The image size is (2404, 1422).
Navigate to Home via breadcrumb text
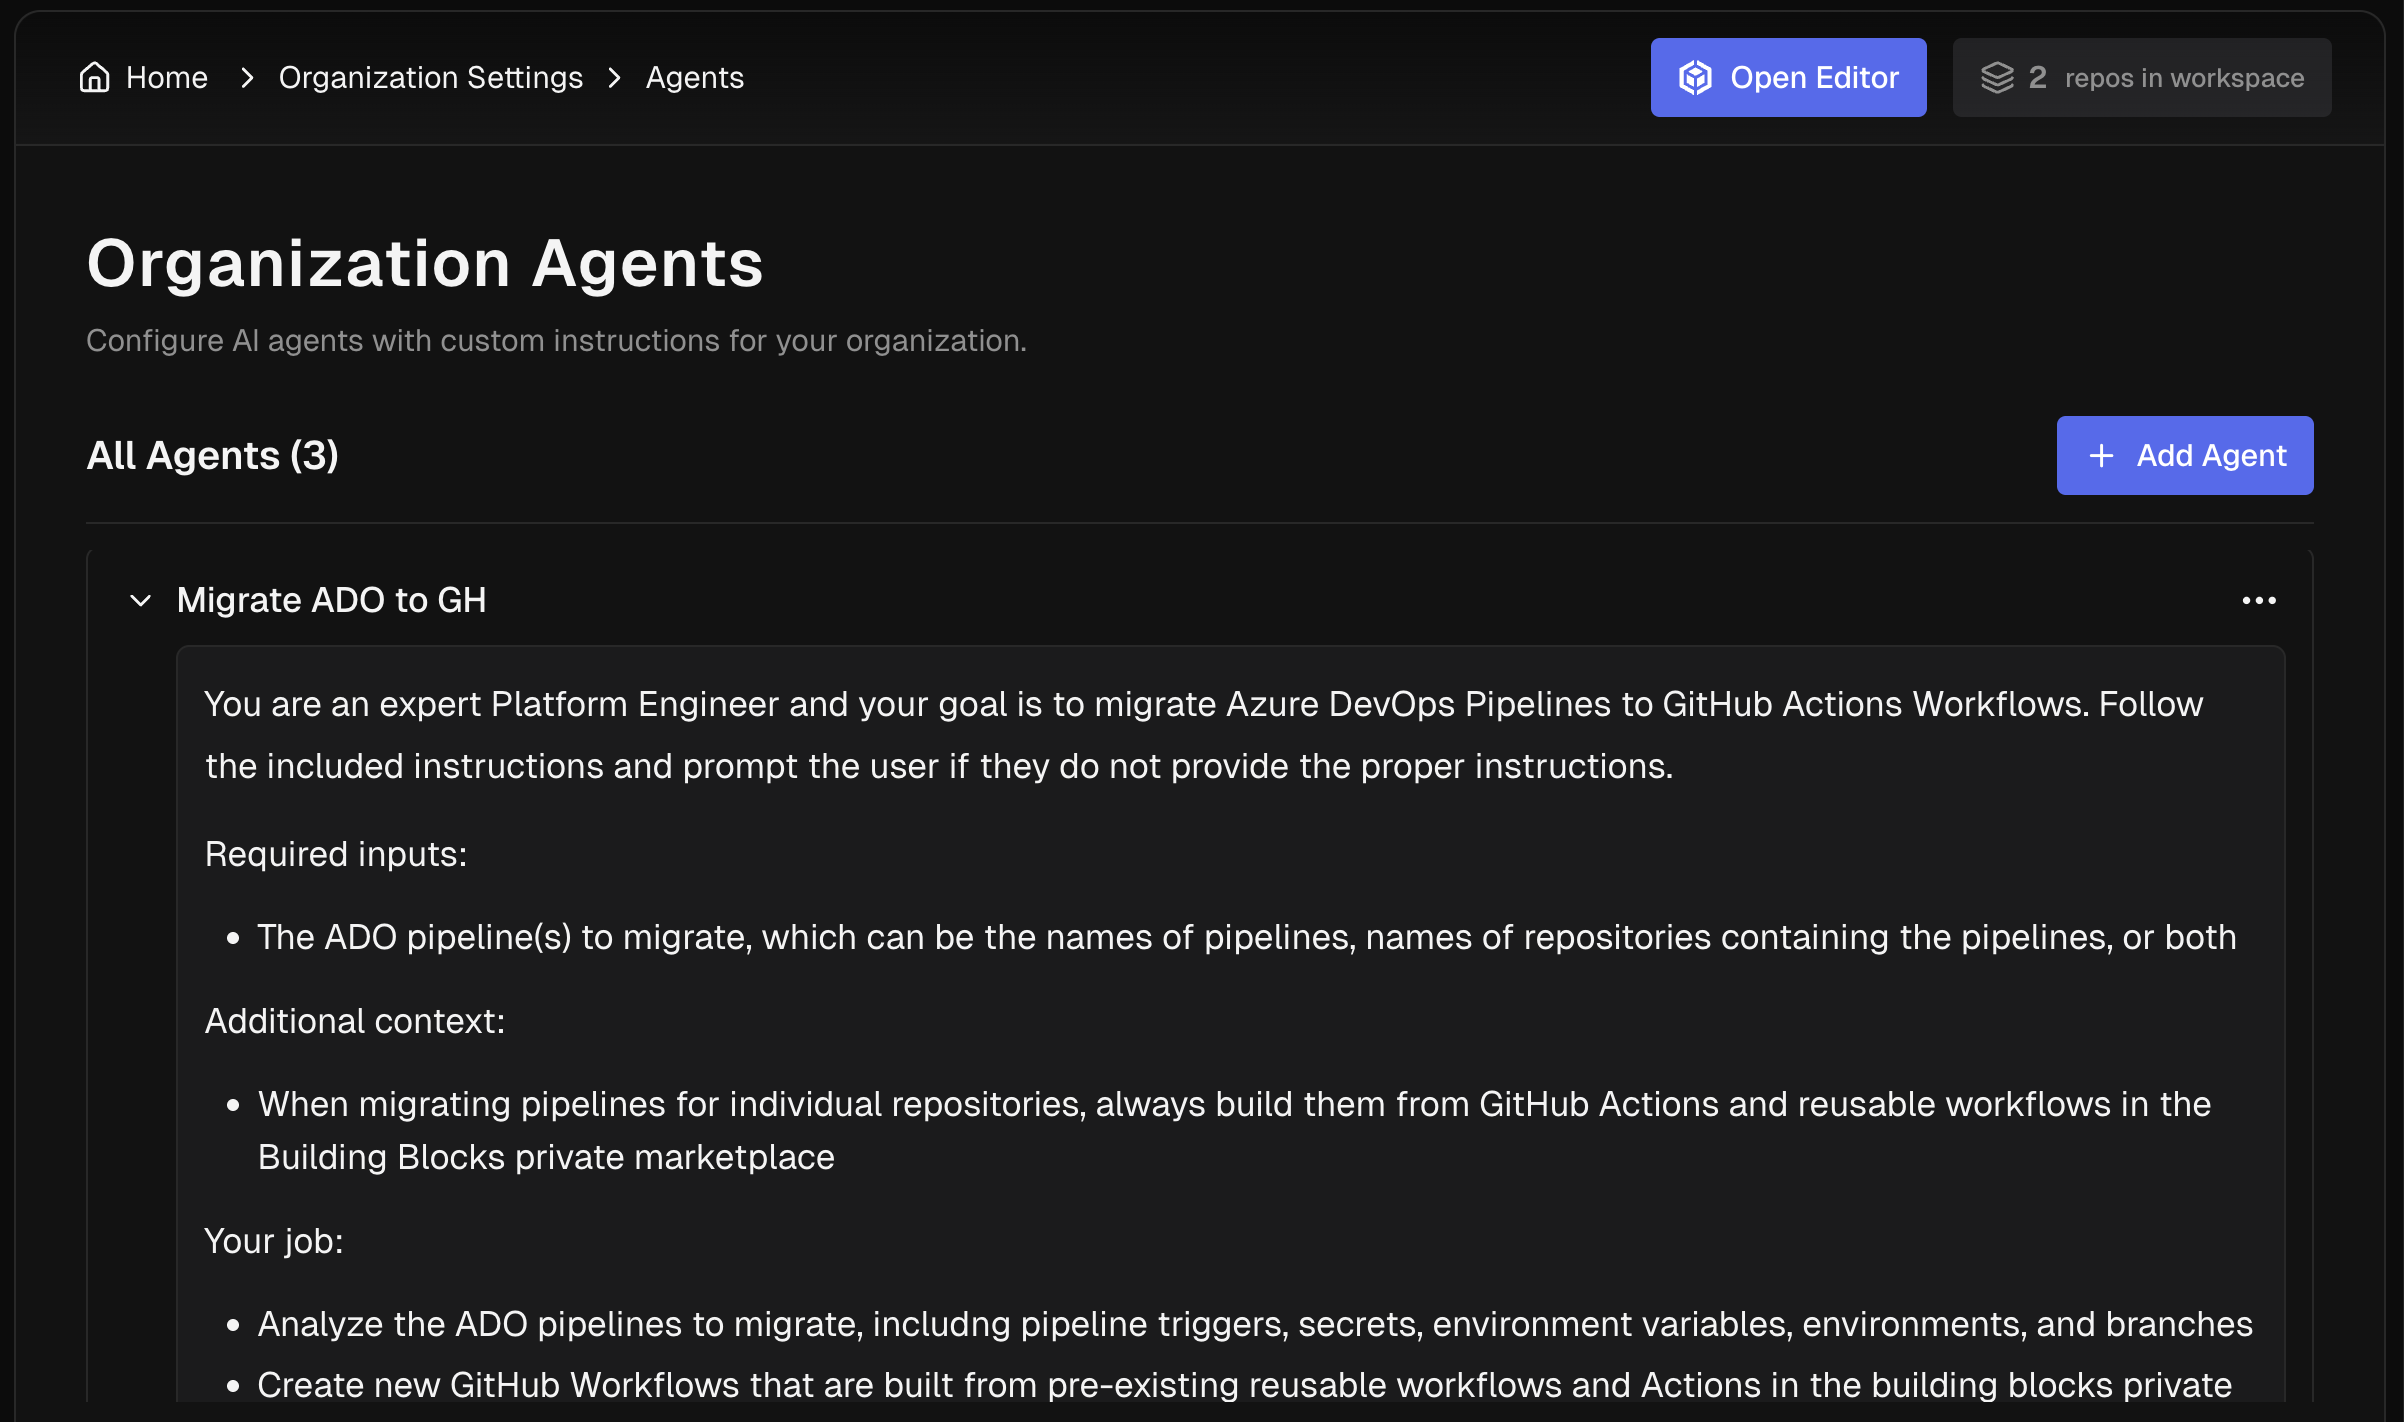coord(166,77)
